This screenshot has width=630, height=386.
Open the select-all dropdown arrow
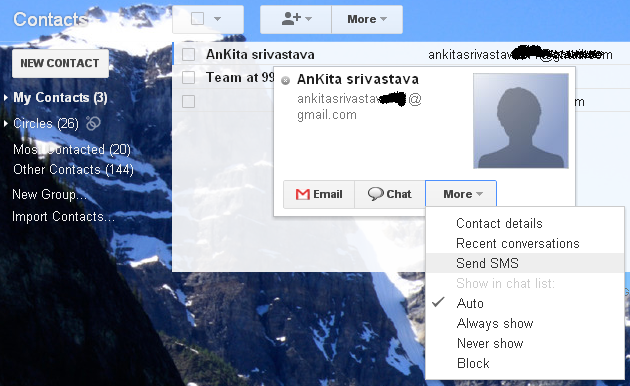coord(217,19)
